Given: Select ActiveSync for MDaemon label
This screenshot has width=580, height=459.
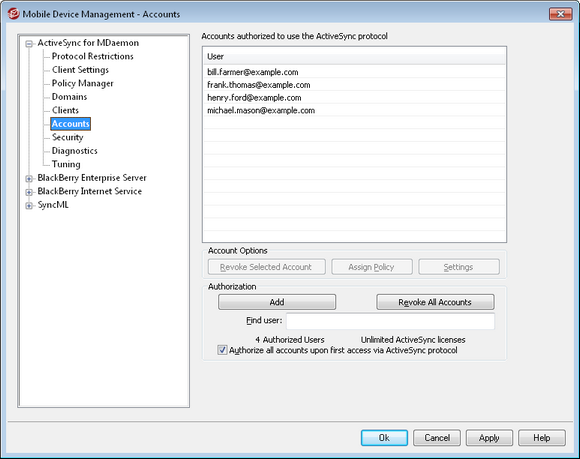Looking at the screenshot, I should pos(88,43).
